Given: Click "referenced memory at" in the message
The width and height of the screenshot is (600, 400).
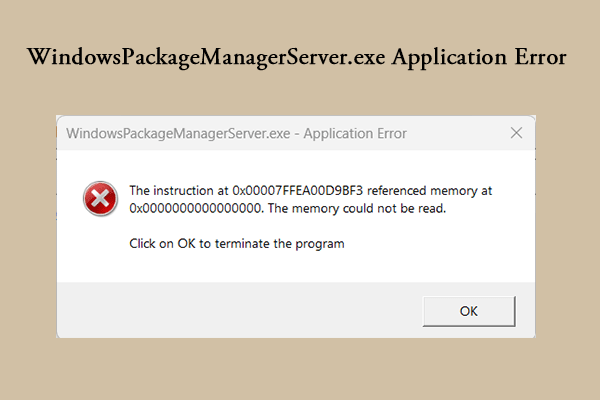Looking at the screenshot, I should (429, 190).
